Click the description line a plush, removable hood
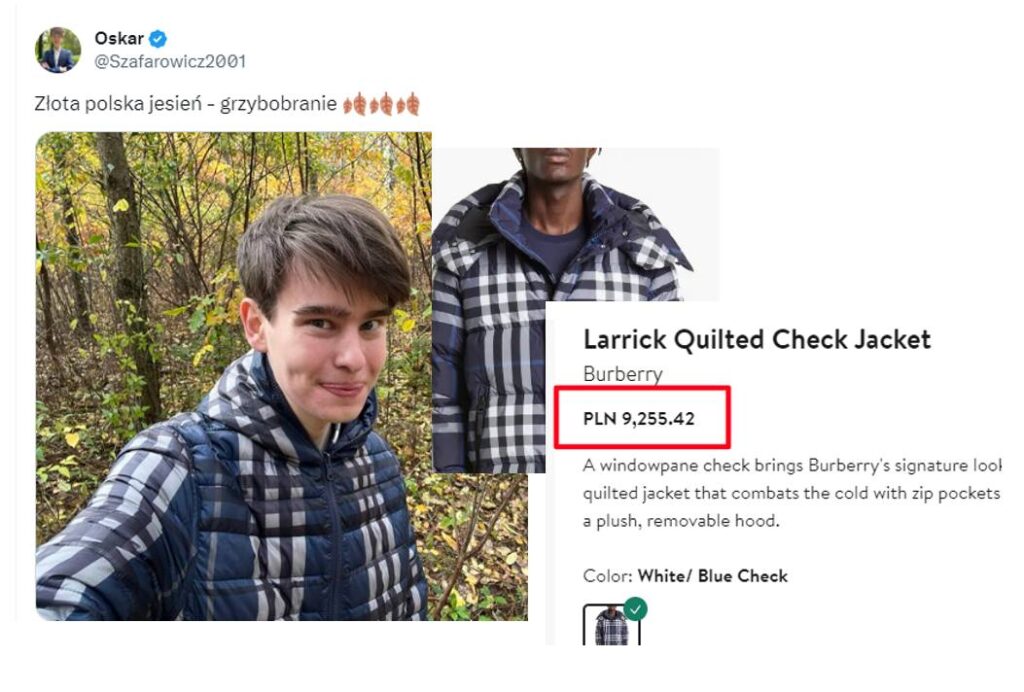This screenshot has width=1024, height=692. (x=681, y=521)
